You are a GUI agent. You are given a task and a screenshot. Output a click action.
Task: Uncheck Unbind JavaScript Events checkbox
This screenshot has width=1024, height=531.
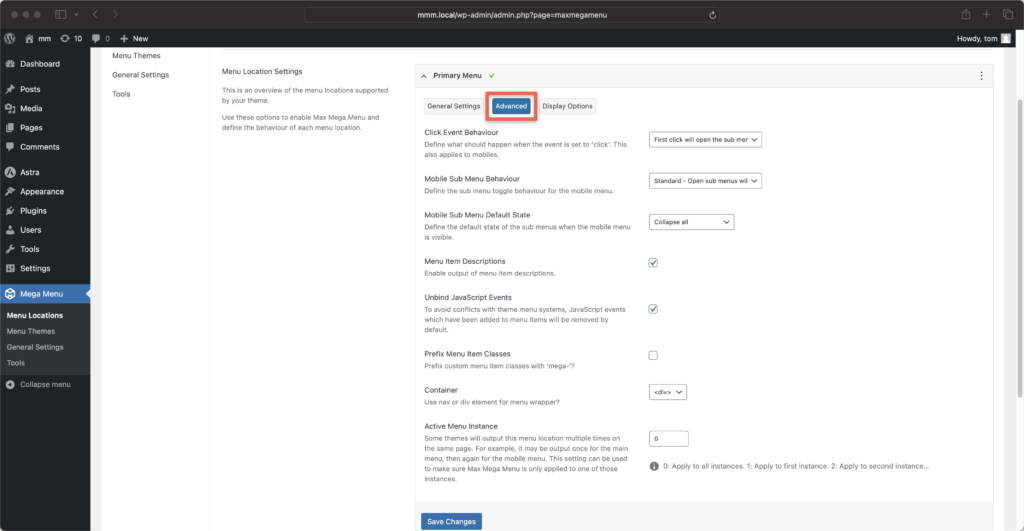click(653, 309)
